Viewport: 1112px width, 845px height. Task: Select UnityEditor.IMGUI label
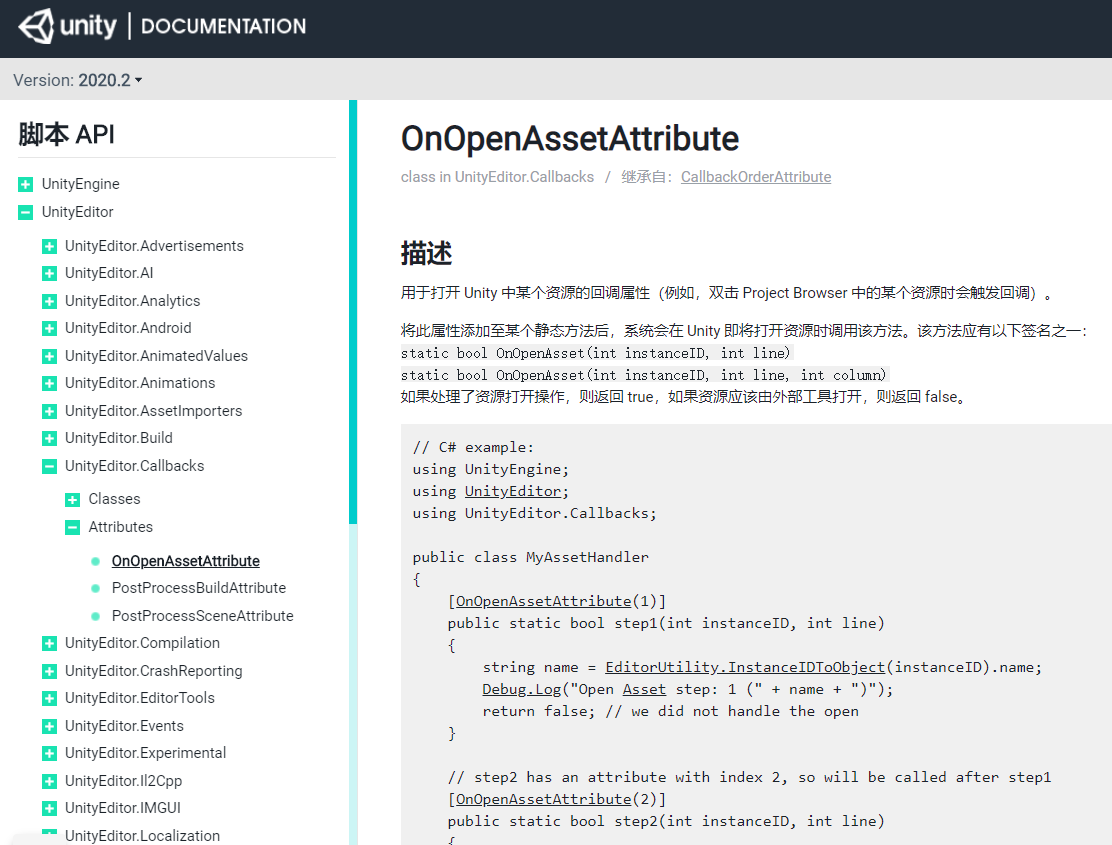point(123,808)
